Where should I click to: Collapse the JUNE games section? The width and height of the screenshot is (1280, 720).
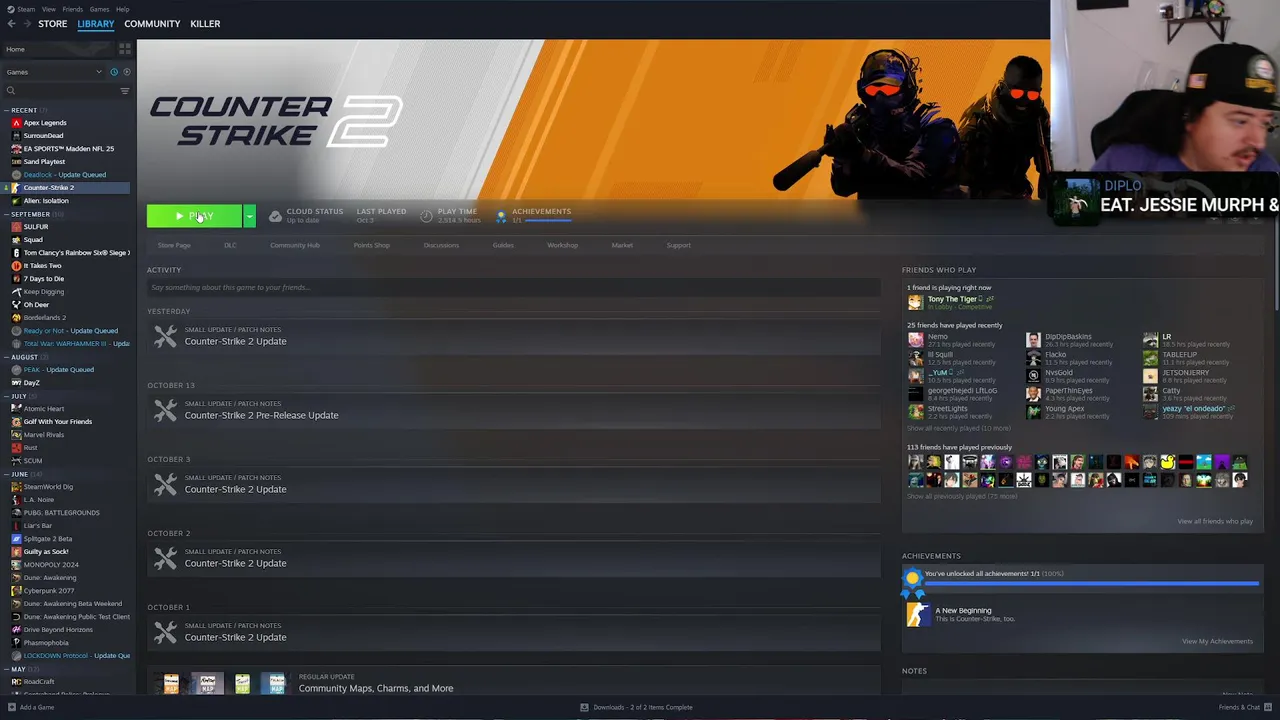coord(6,474)
